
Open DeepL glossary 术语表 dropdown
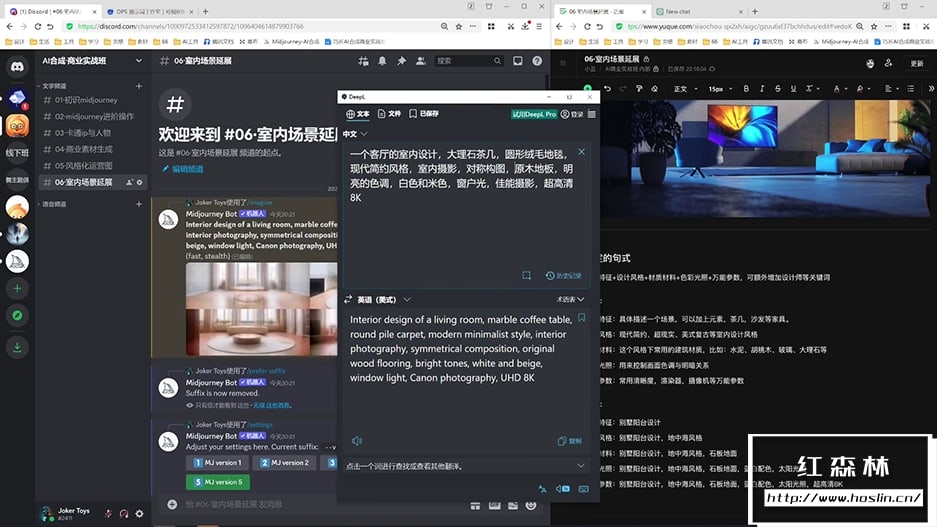coord(570,299)
